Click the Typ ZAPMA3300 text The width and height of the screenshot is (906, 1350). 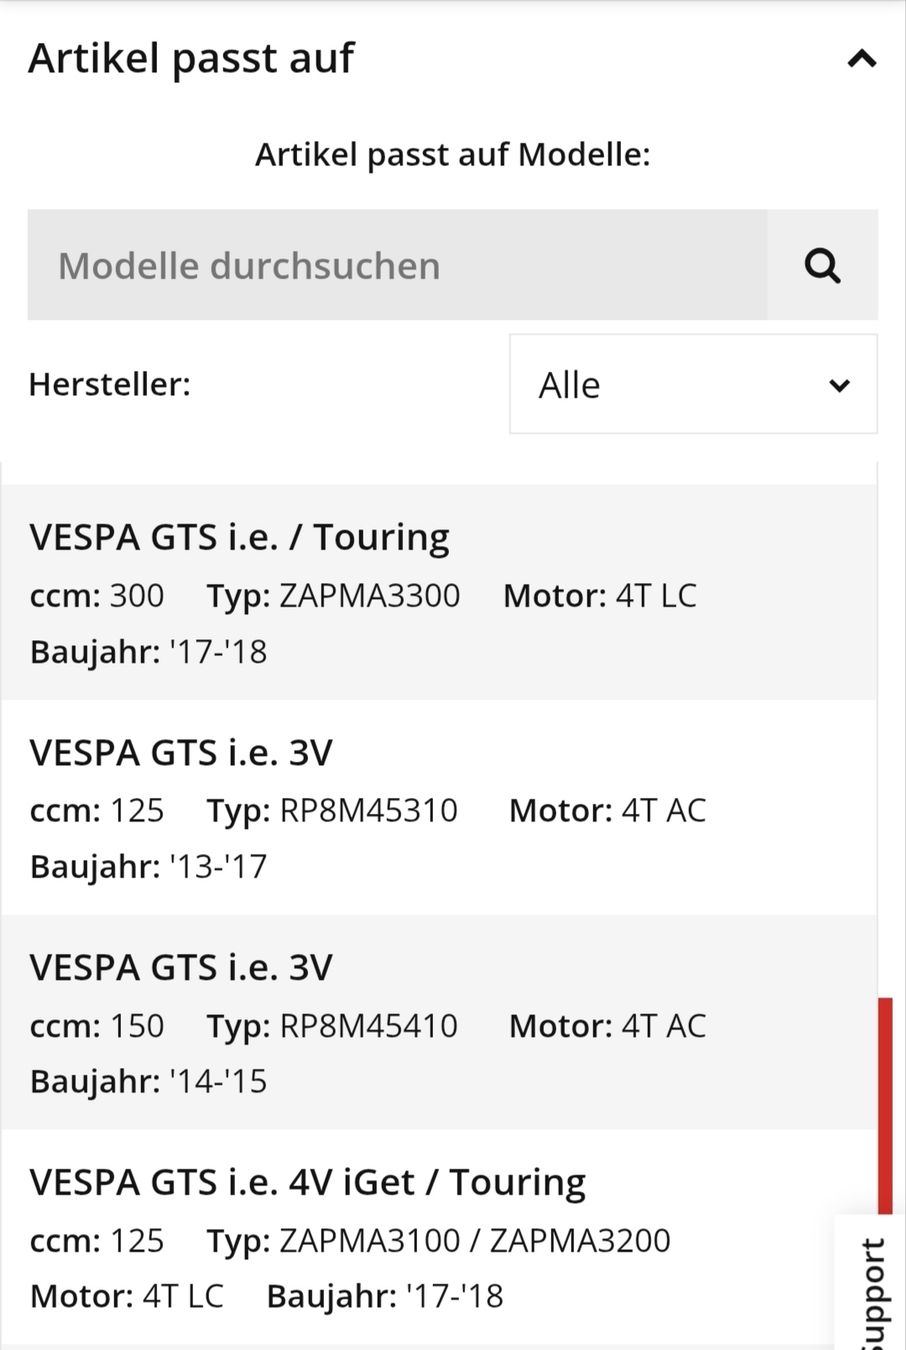pos(334,596)
